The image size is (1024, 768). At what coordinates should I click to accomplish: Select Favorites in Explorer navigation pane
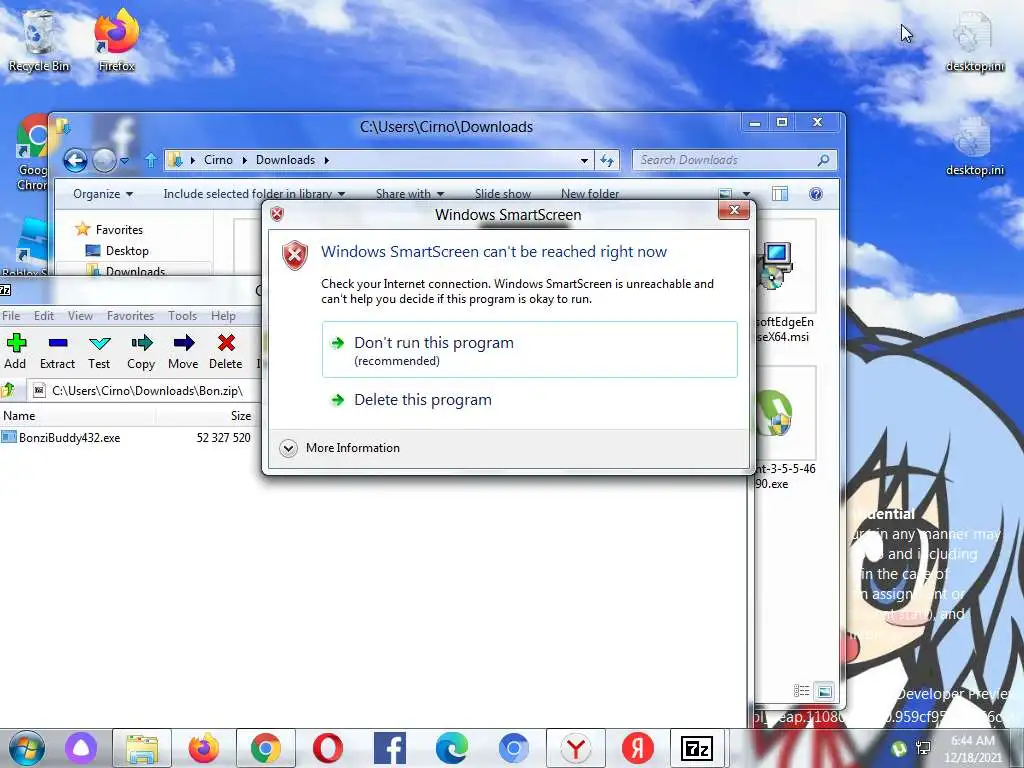[108, 229]
